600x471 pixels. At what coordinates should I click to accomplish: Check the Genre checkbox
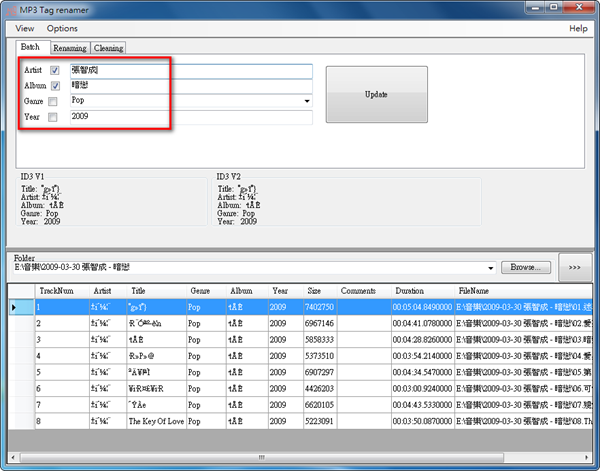click(54, 102)
